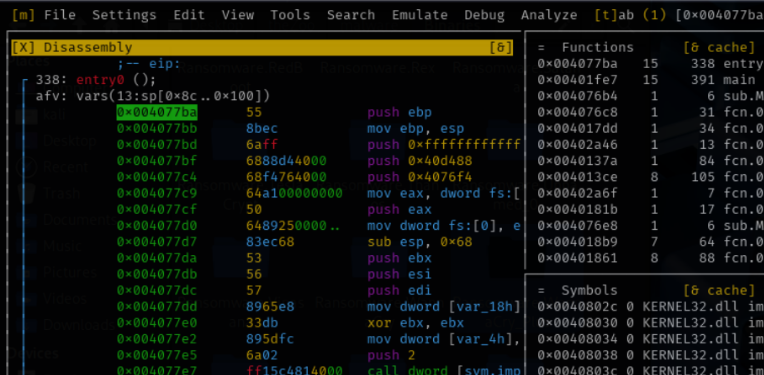Click the push edi instruction
This screenshot has width=764, height=375.
click(400, 291)
